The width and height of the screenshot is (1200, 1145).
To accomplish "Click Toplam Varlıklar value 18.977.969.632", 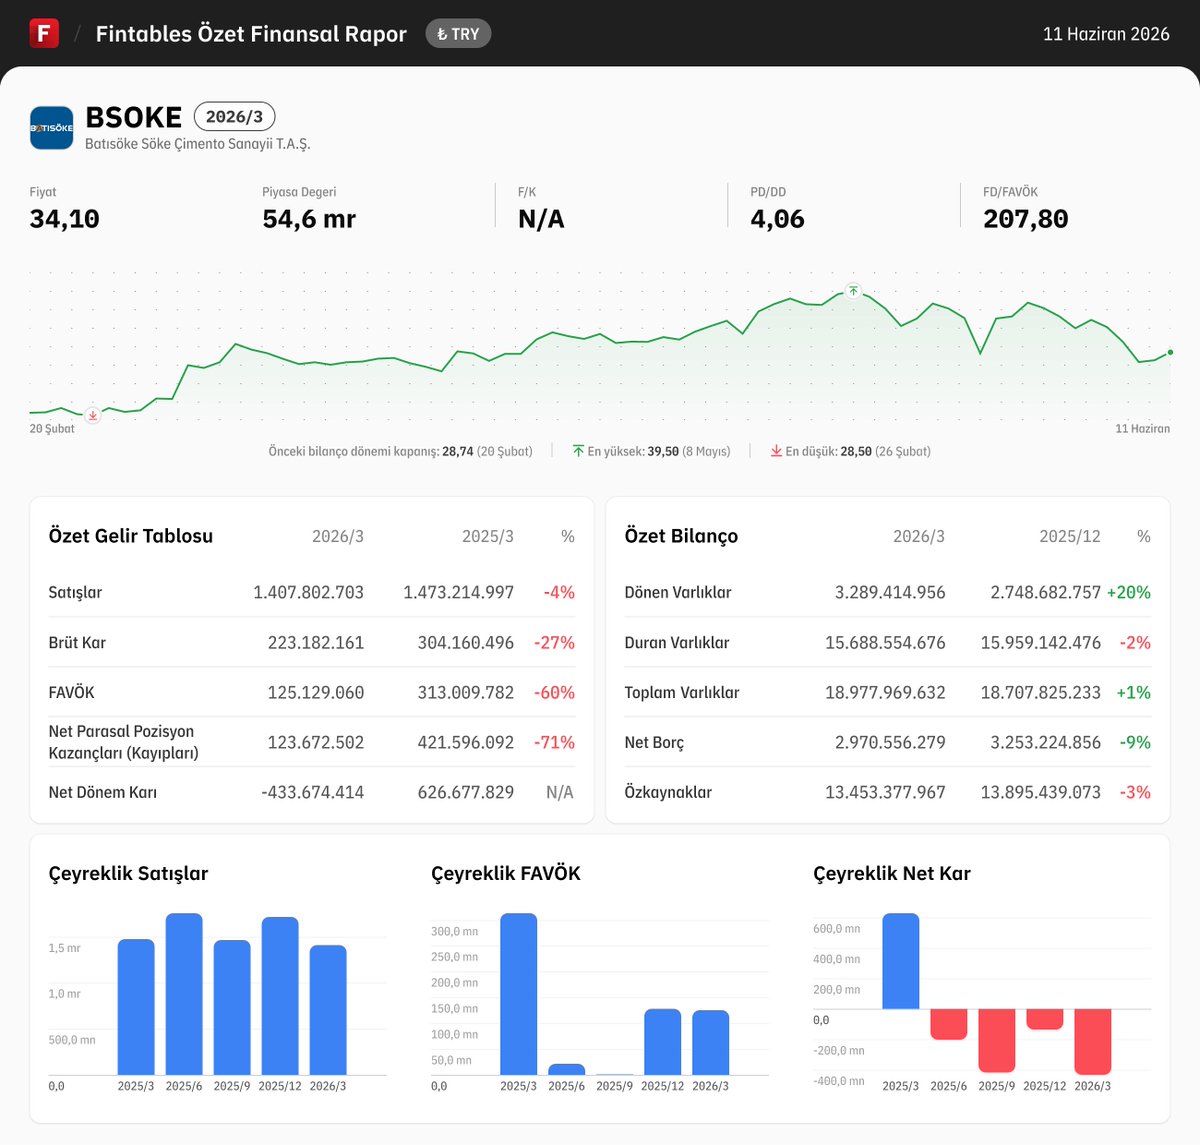I will click(885, 692).
